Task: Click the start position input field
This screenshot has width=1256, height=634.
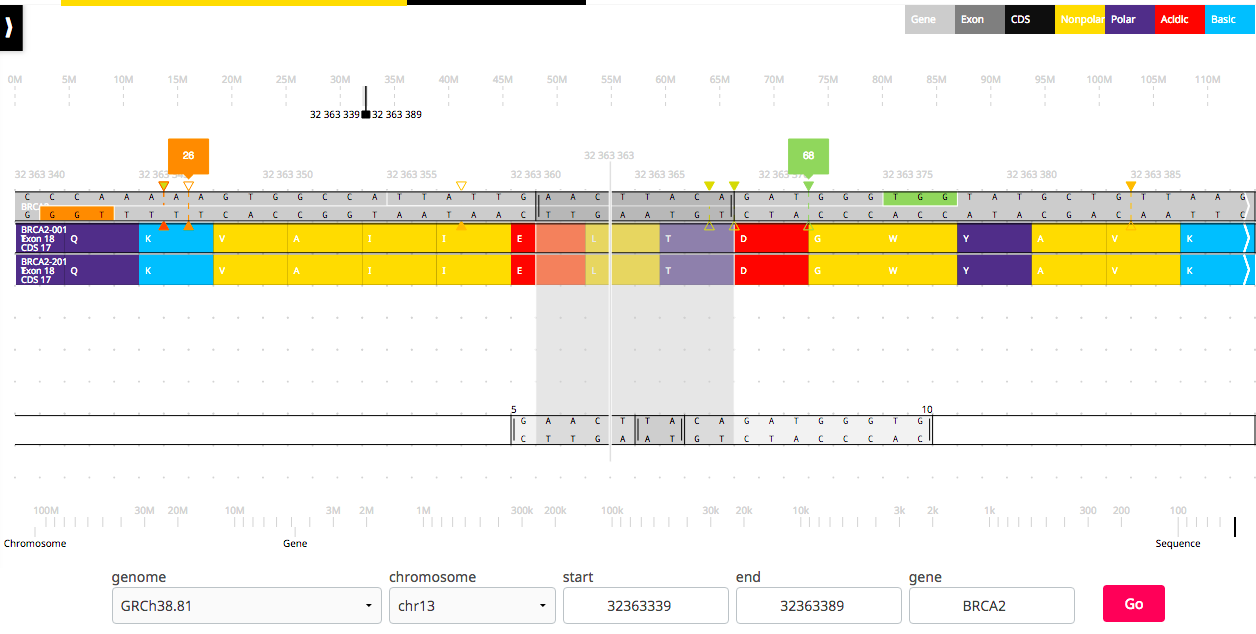Action: [645, 605]
